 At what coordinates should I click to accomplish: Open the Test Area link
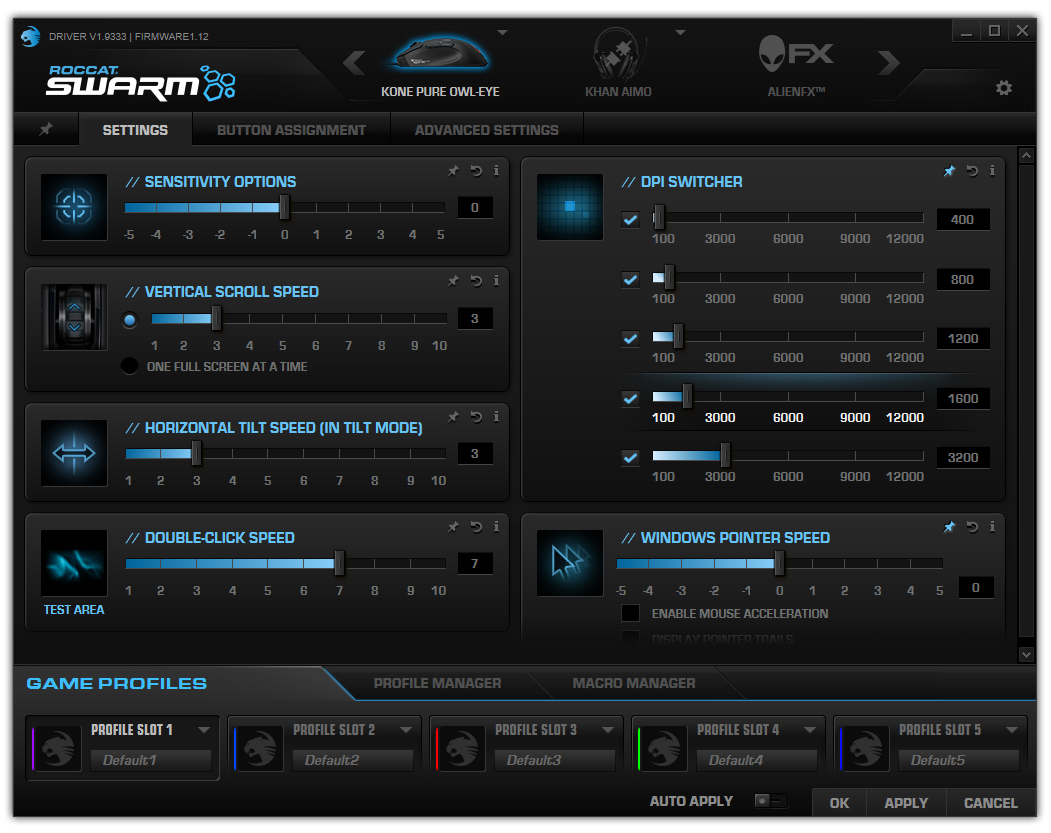click(x=74, y=610)
